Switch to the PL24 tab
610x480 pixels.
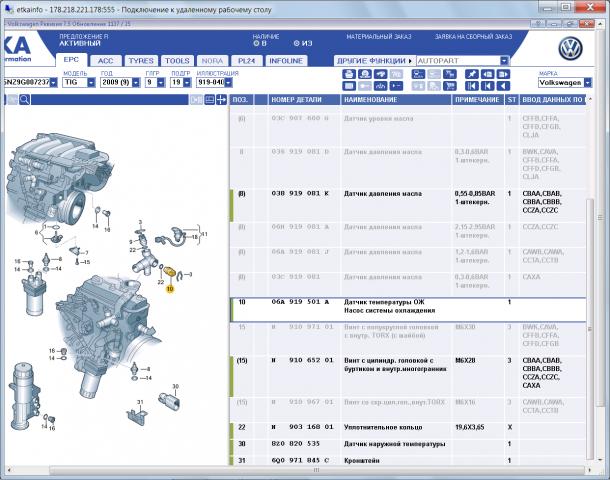pyautogui.click(x=246, y=61)
